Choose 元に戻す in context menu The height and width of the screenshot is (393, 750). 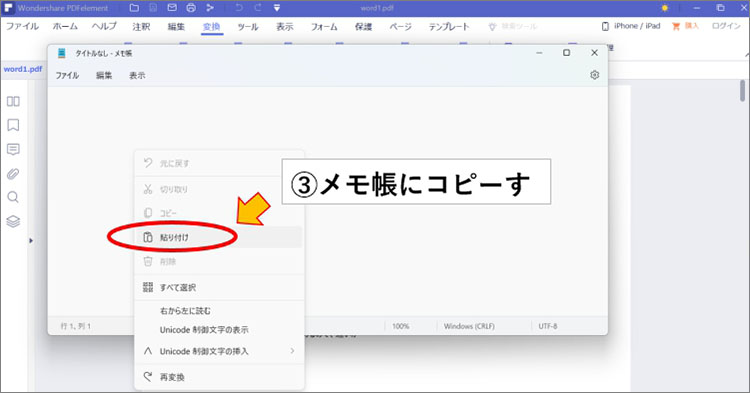(x=219, y=164)
